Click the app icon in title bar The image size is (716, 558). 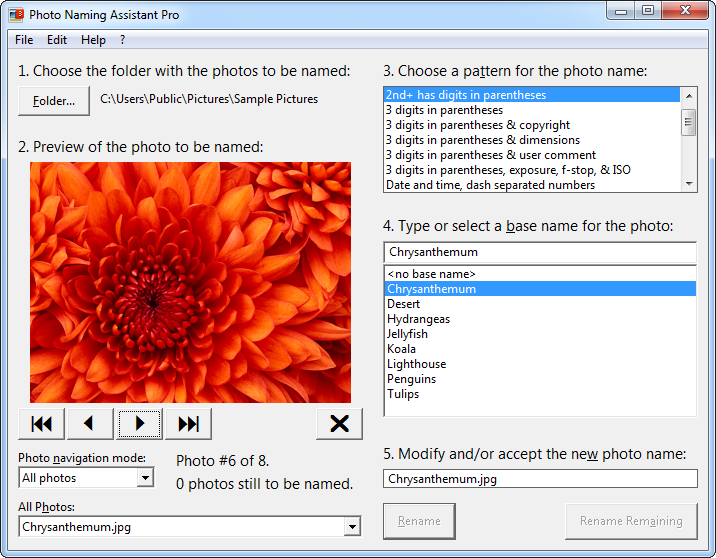[x=16, y=15]
